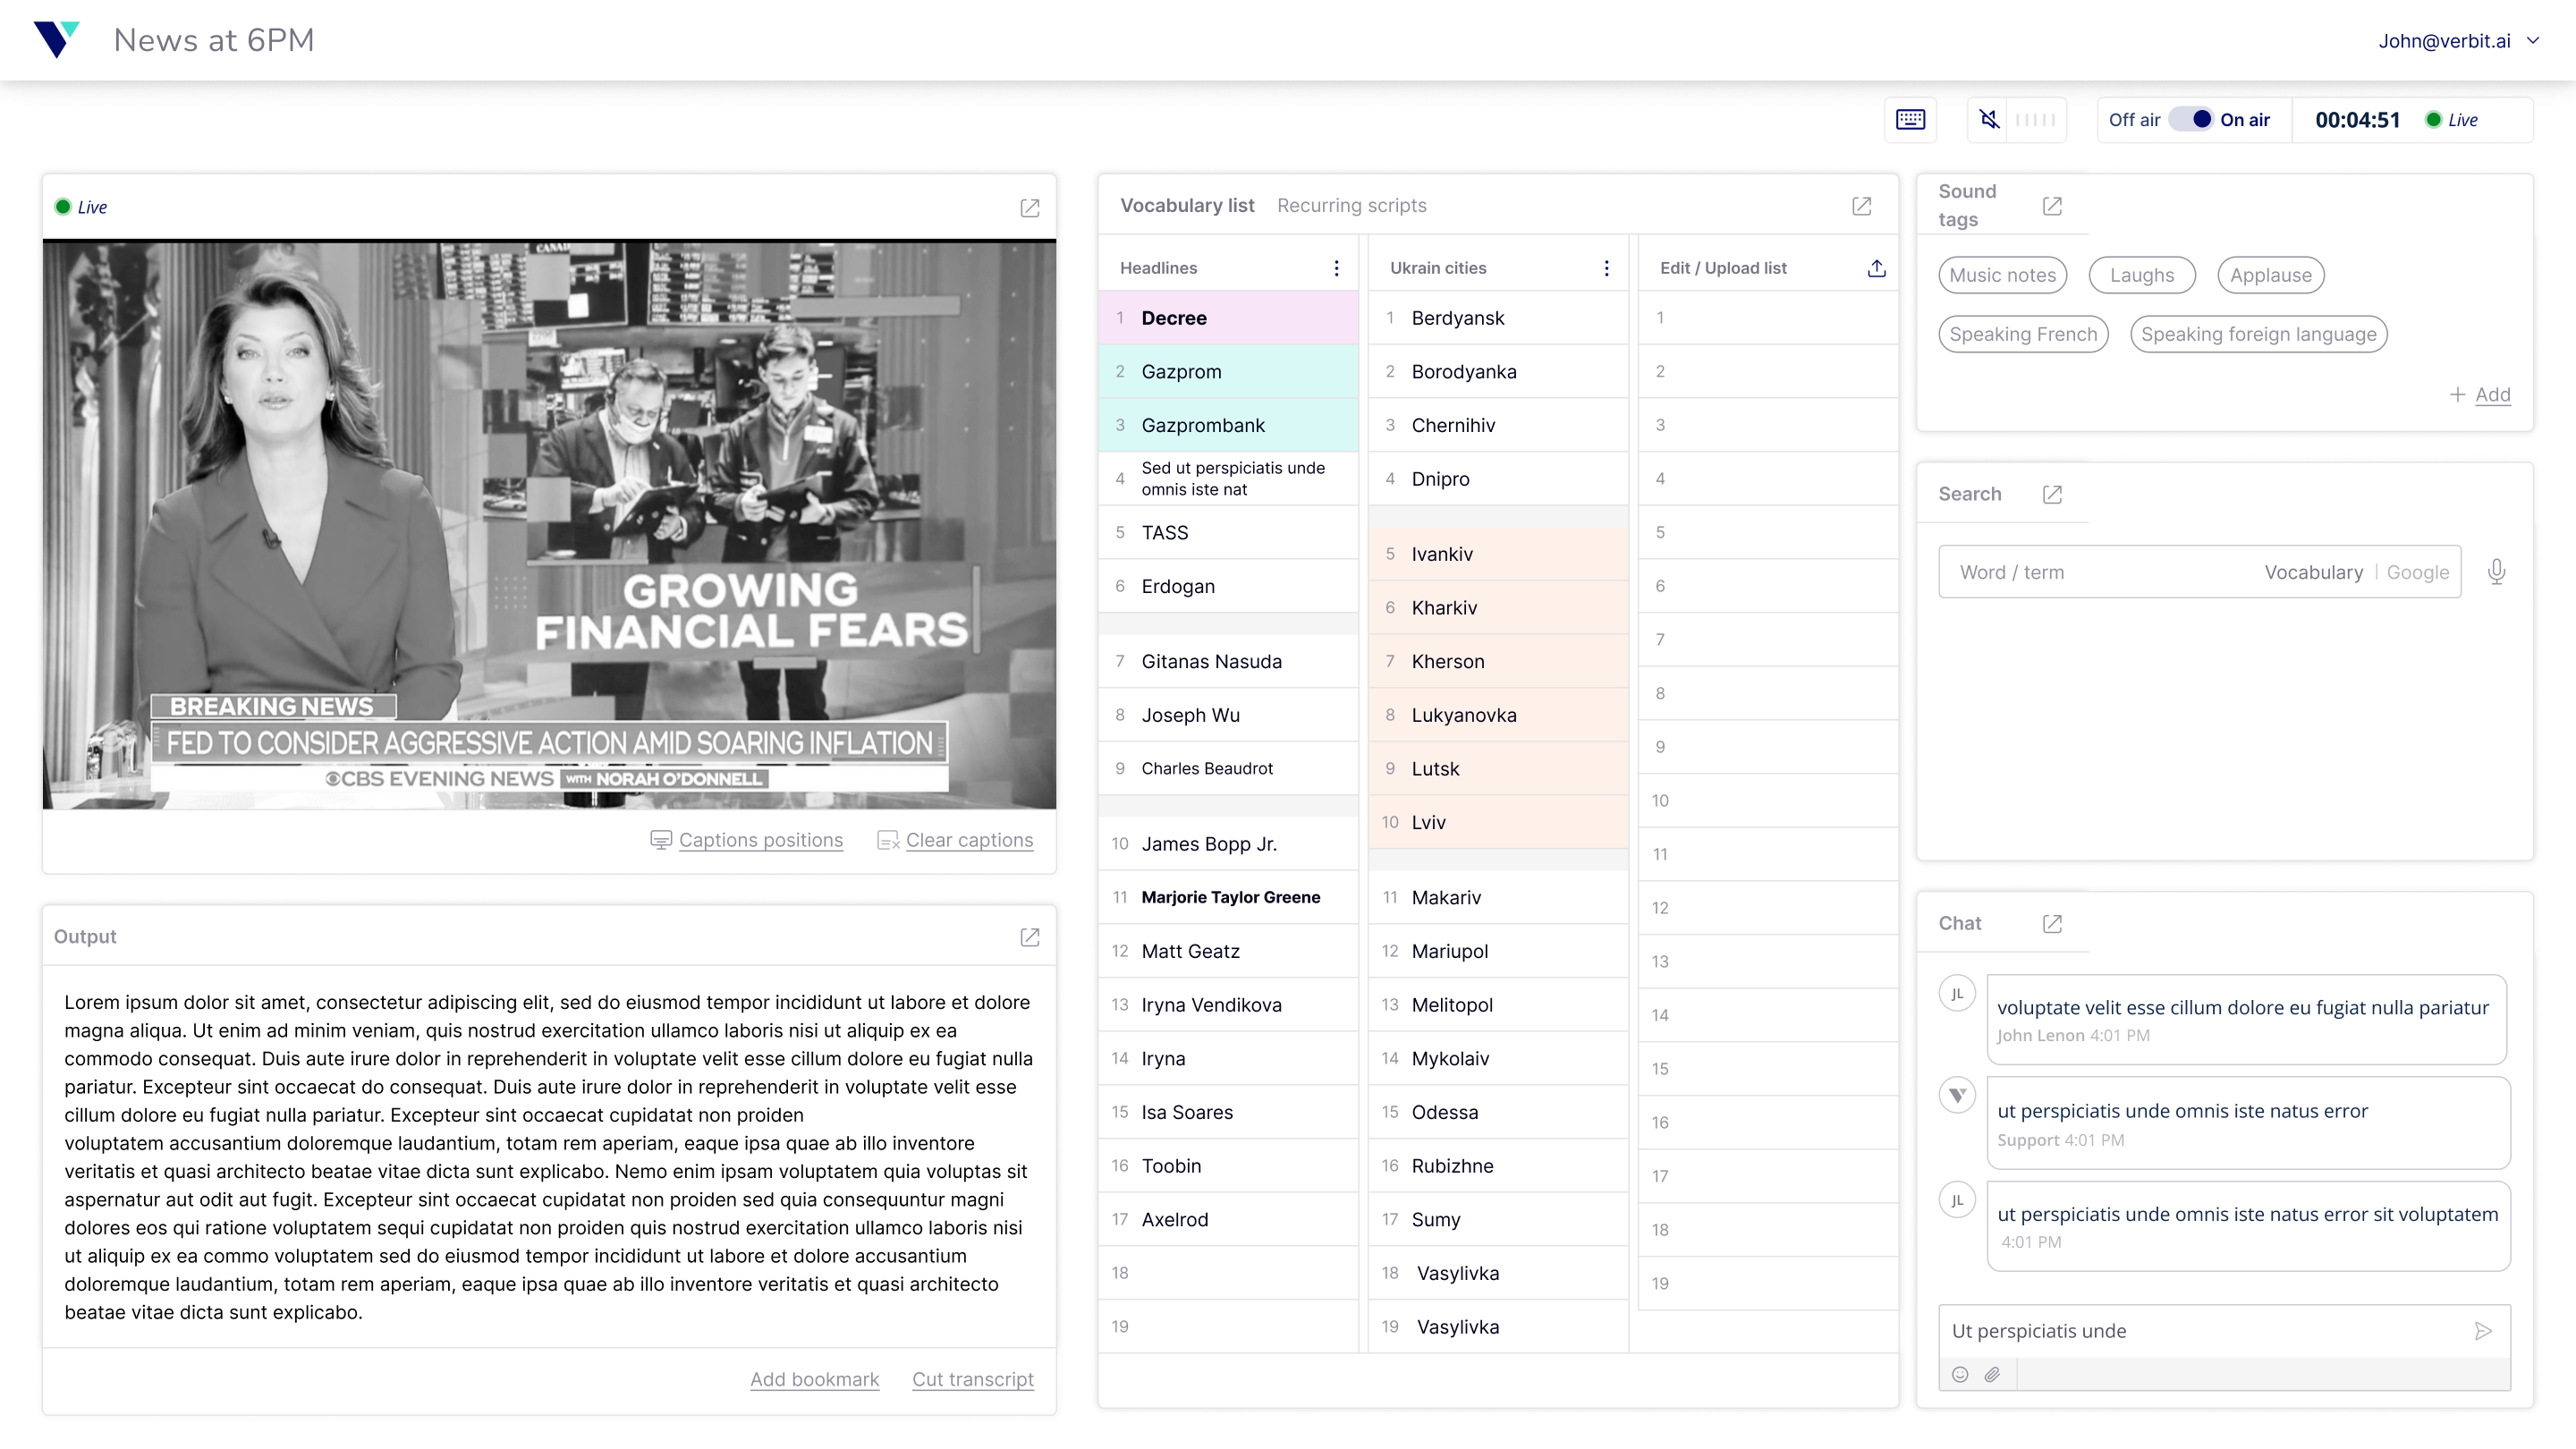Screen dimensions: 2576x1449
Task: Click the Verbit logo
Action: click(56, 39)
